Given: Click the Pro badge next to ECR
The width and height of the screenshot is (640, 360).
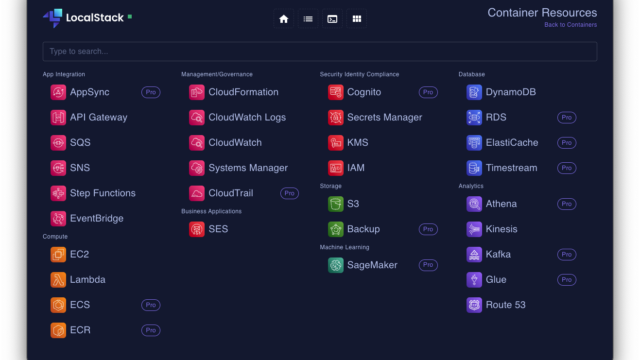Looking at the screenshot, I should click(x=151, y=330).
